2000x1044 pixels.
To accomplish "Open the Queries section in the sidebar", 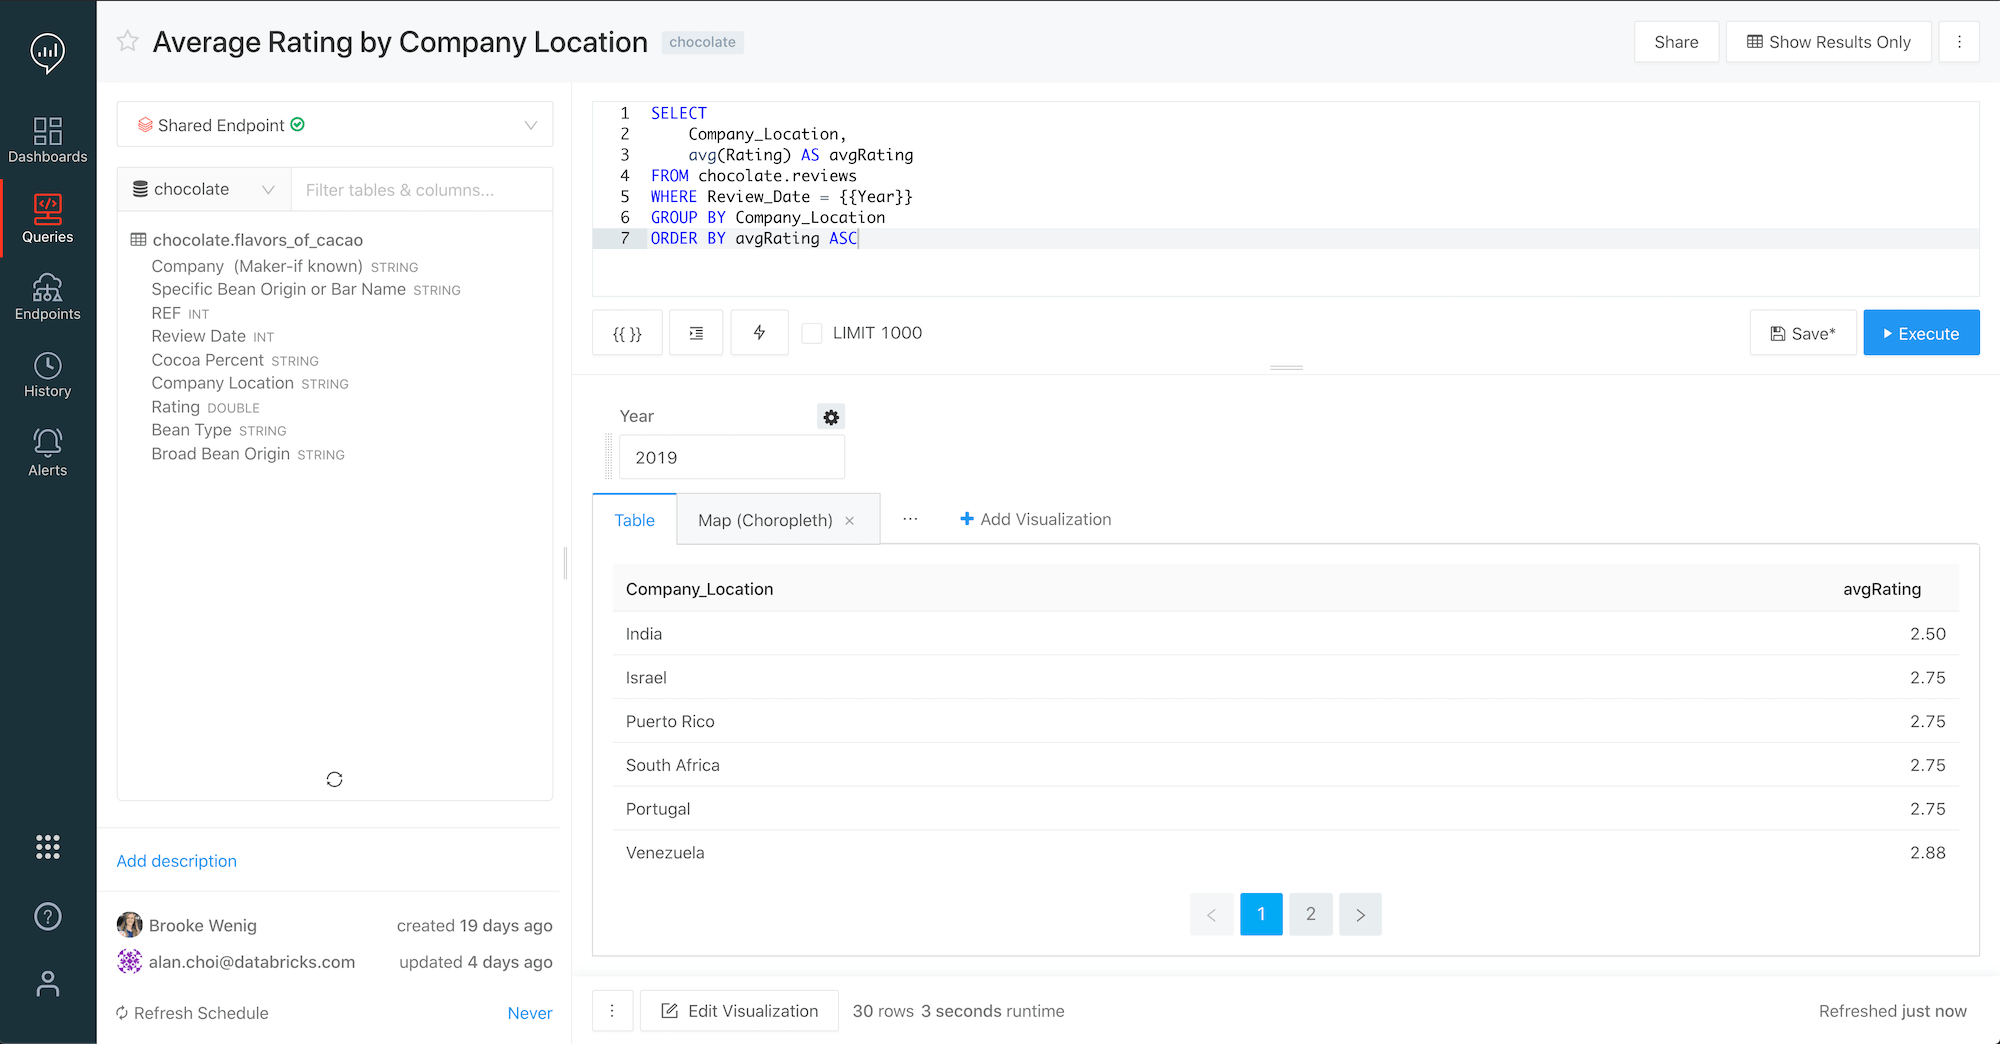I will tap(47, 218).
